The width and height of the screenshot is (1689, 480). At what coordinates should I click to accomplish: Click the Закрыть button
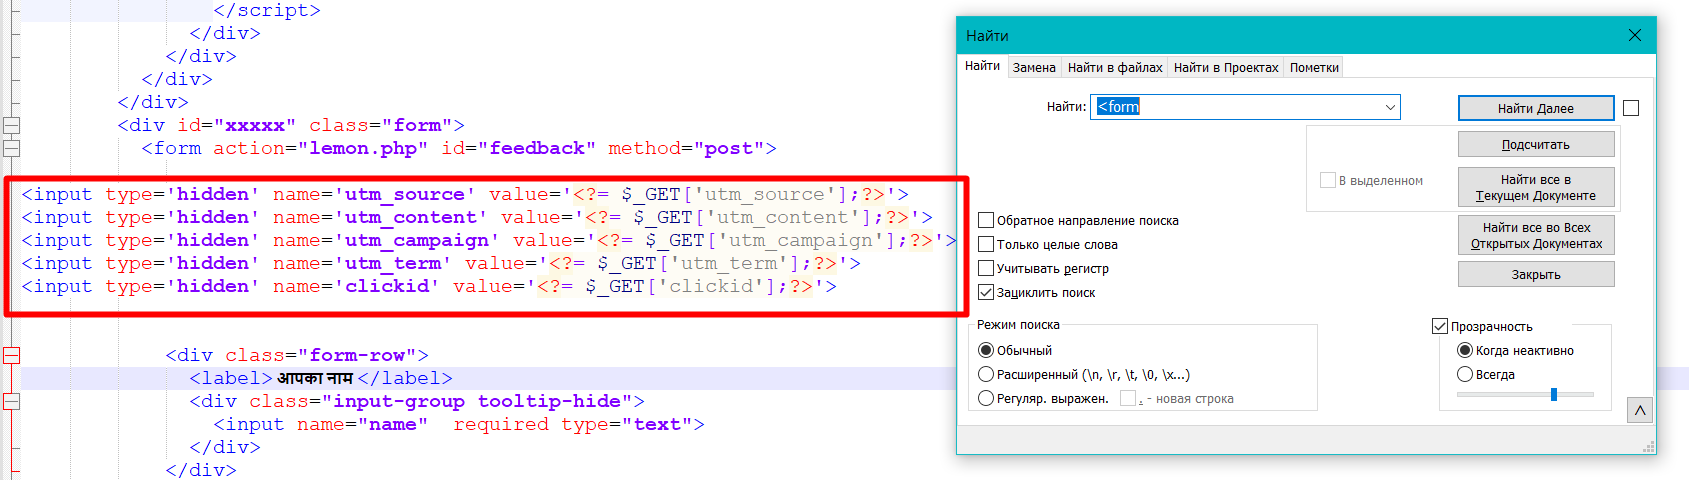pos(1536,274)
